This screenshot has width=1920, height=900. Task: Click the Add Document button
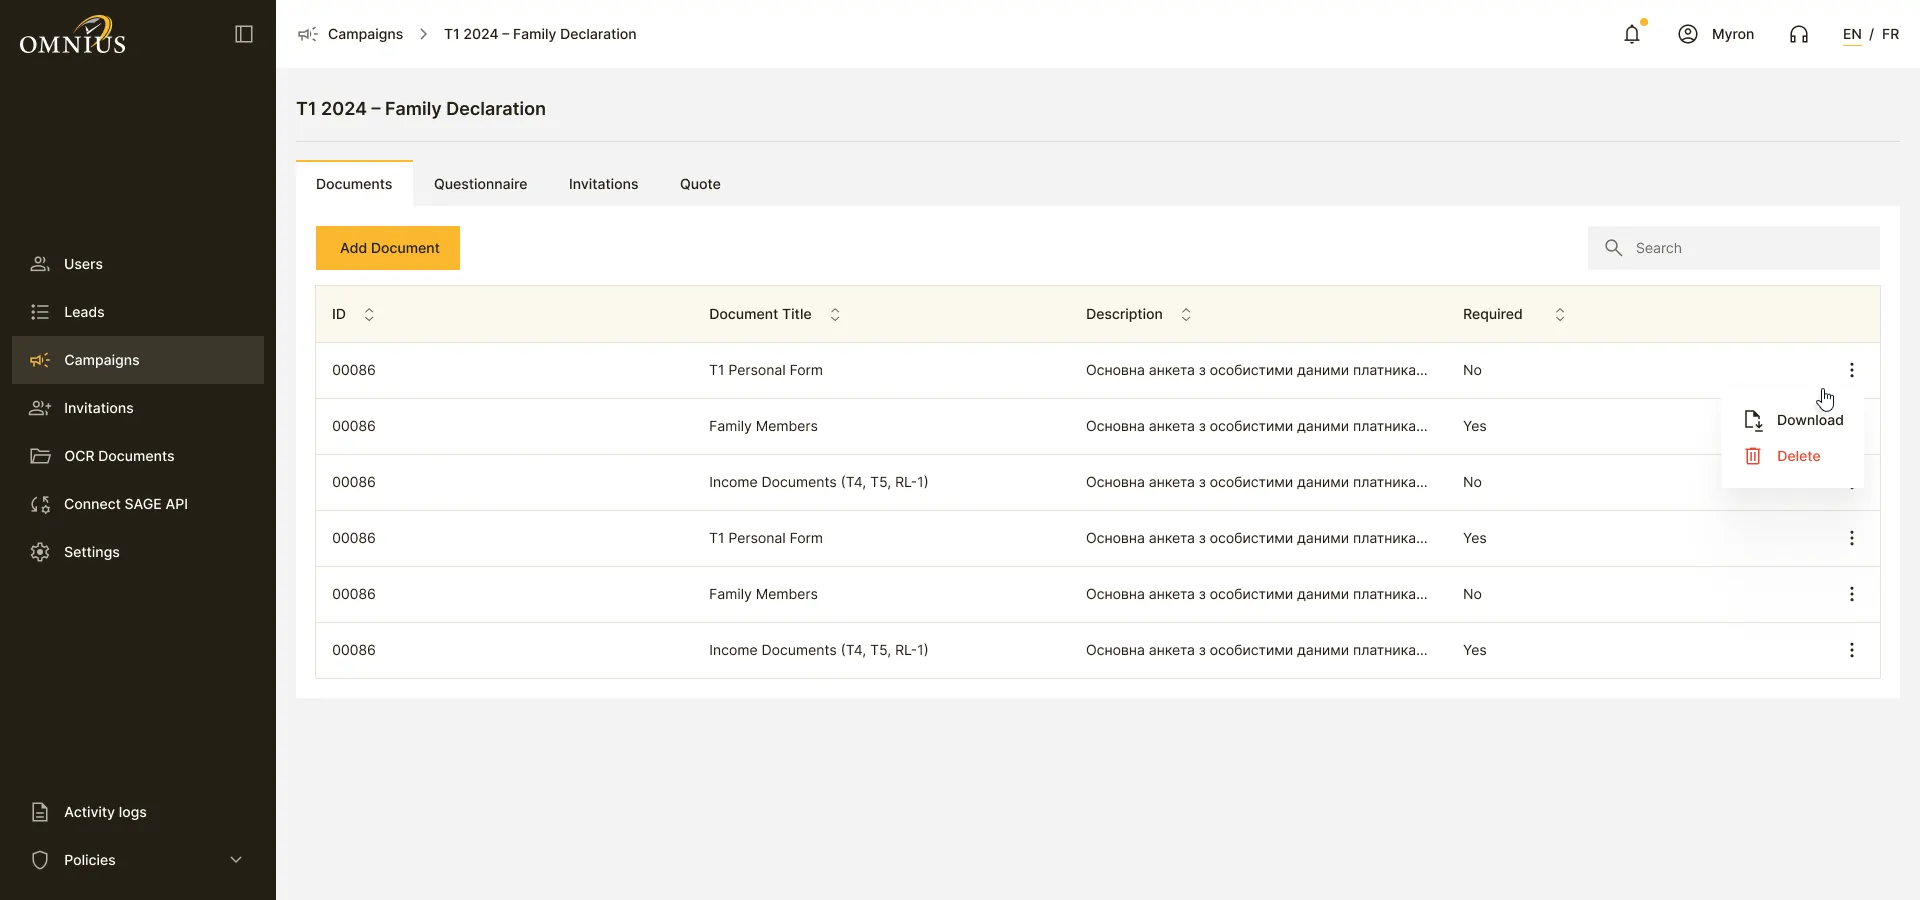tap(388, 248)
